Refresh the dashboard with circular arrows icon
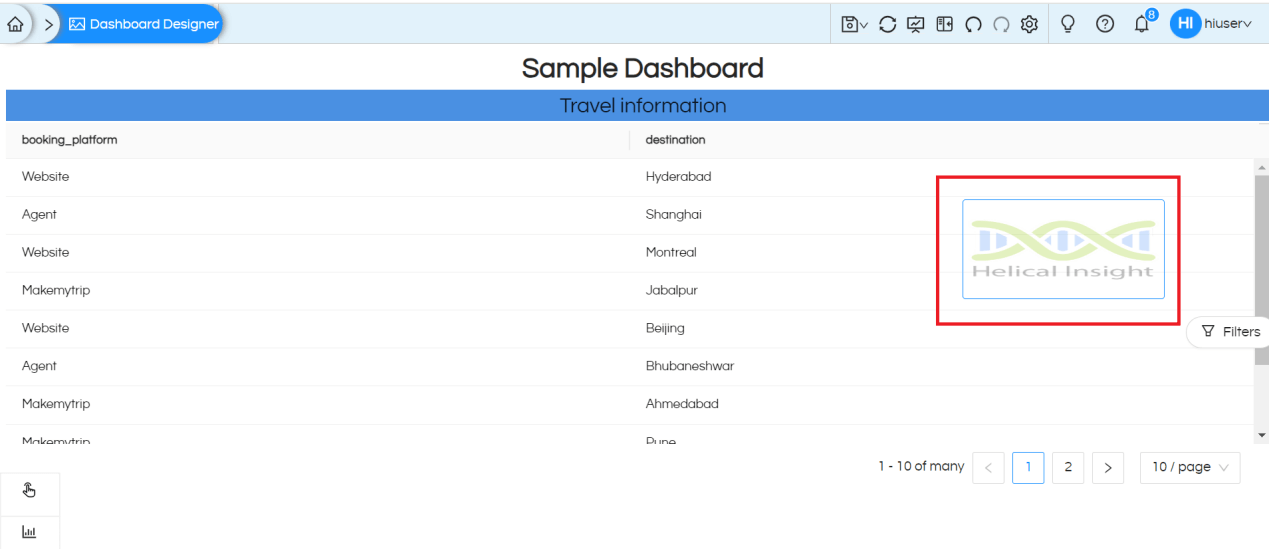 point(887,24)
